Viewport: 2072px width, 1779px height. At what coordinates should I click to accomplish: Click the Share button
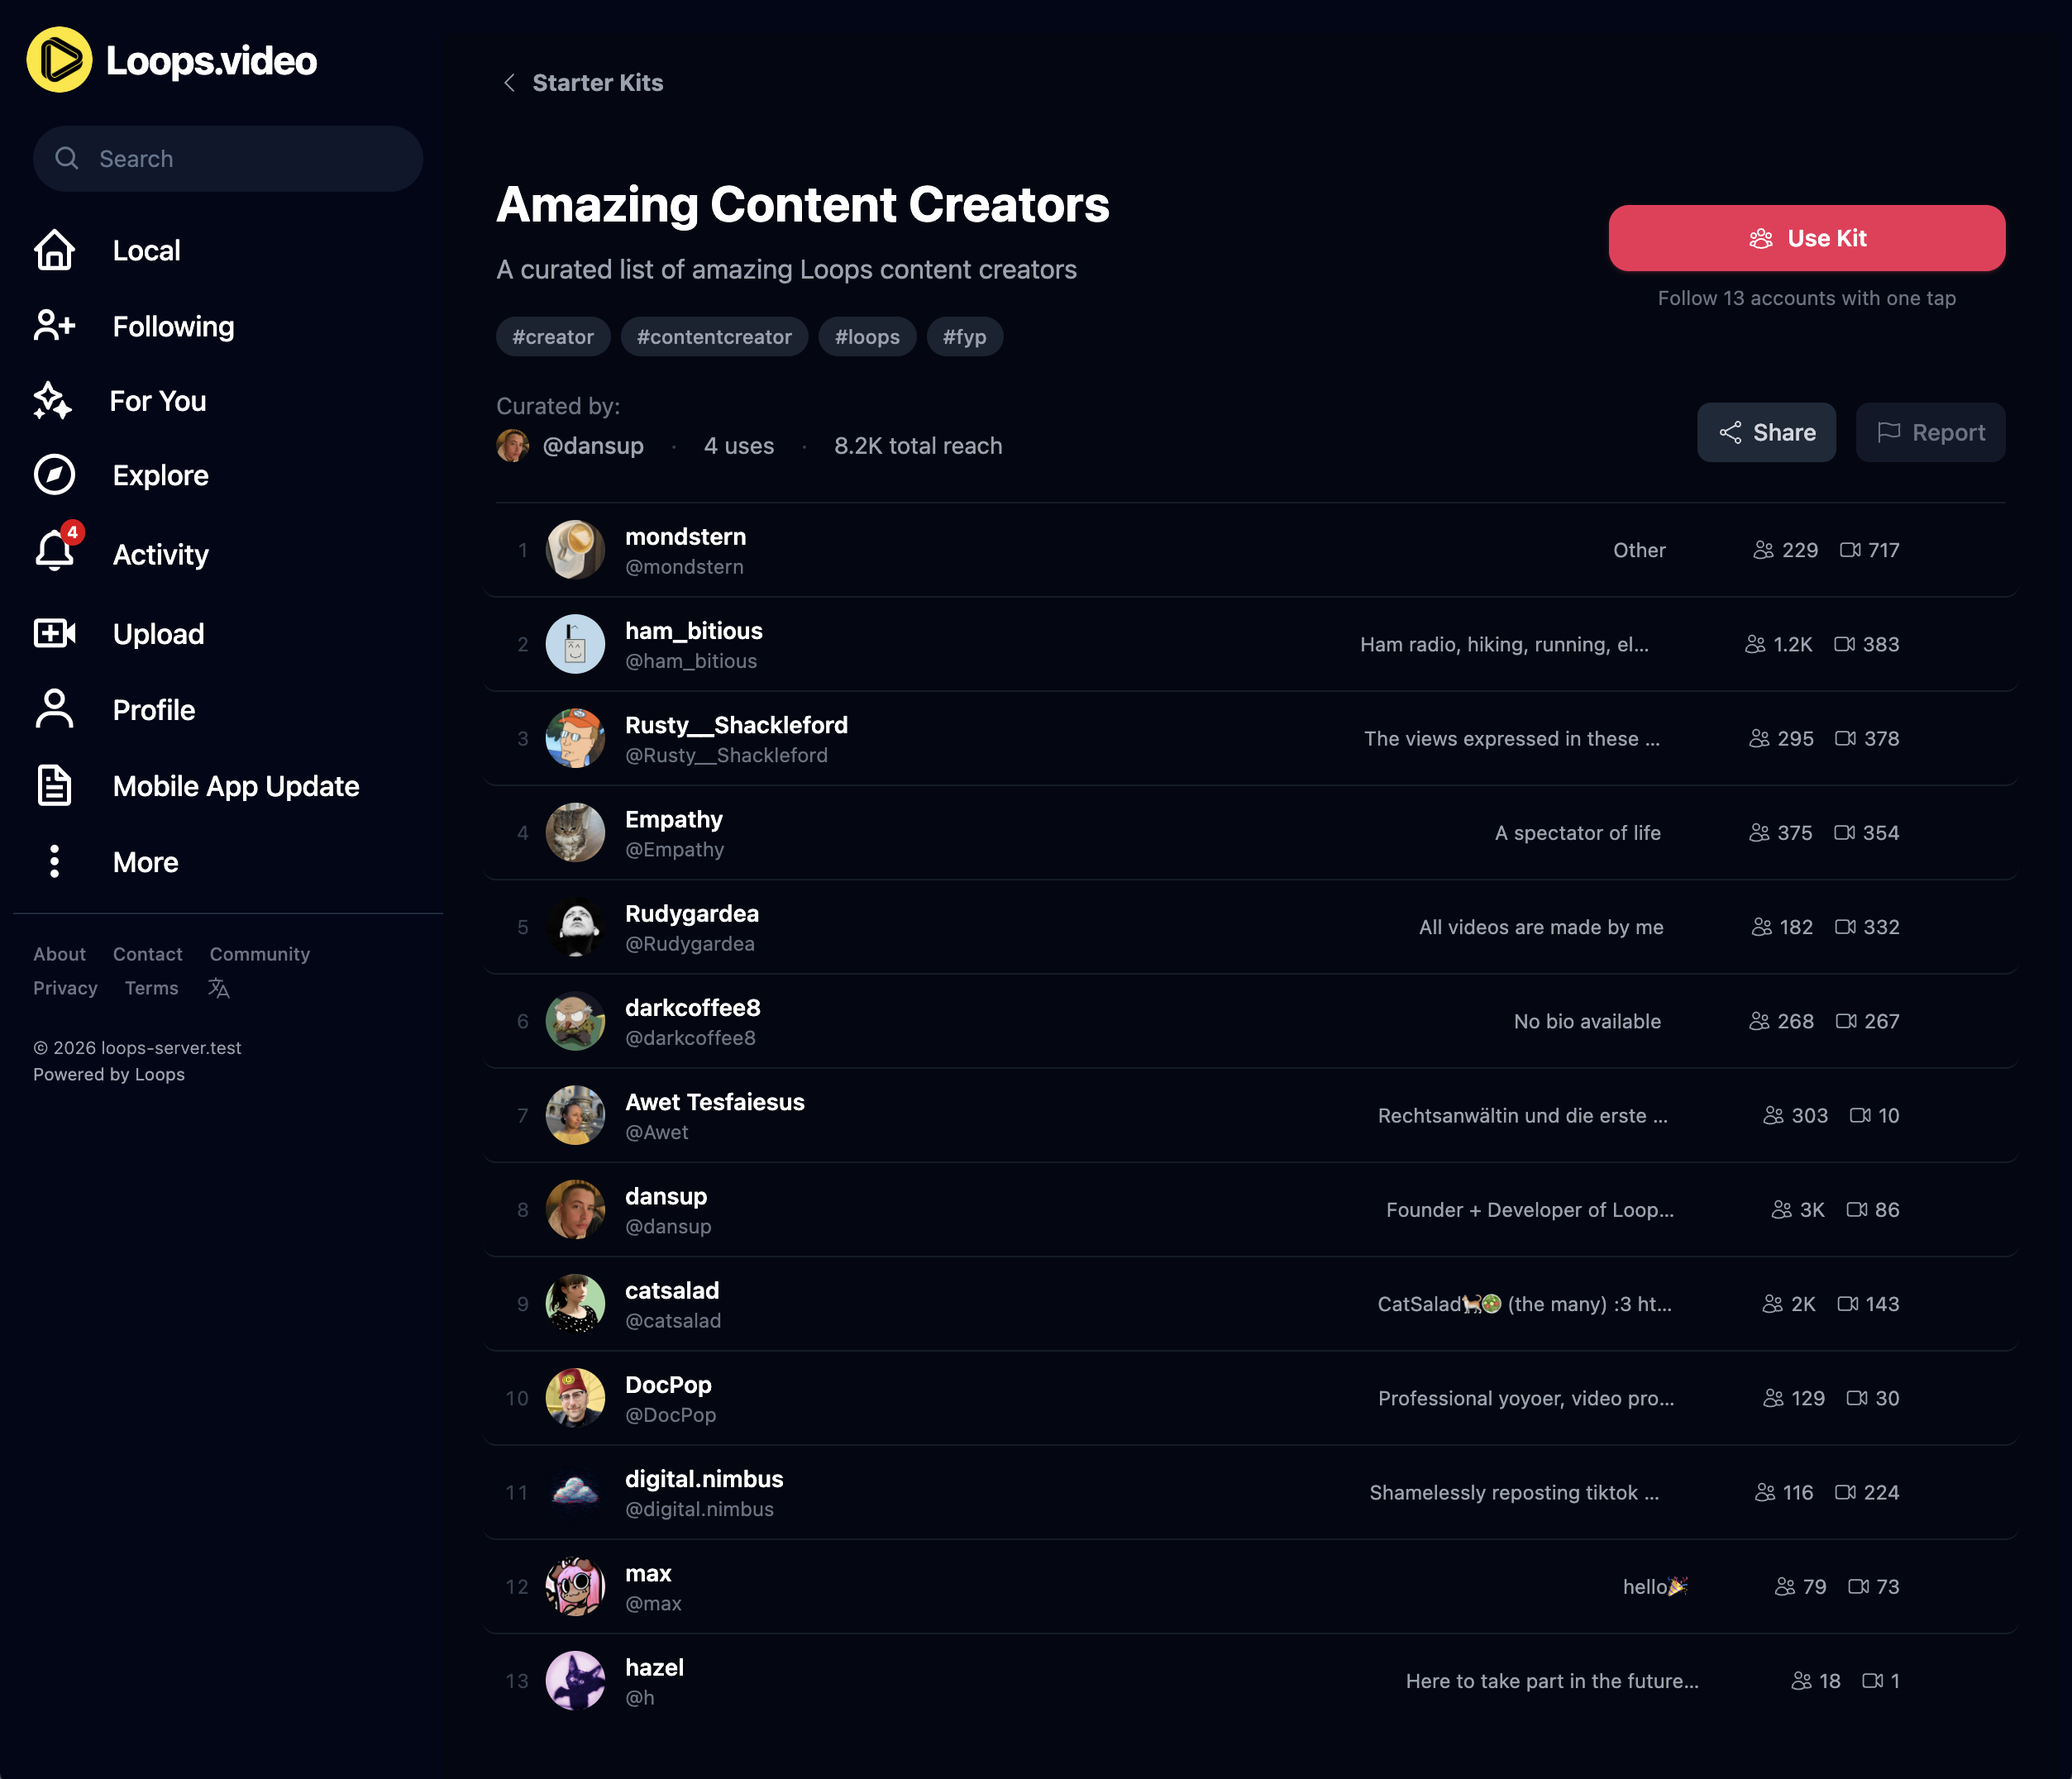click(1766, 432)
